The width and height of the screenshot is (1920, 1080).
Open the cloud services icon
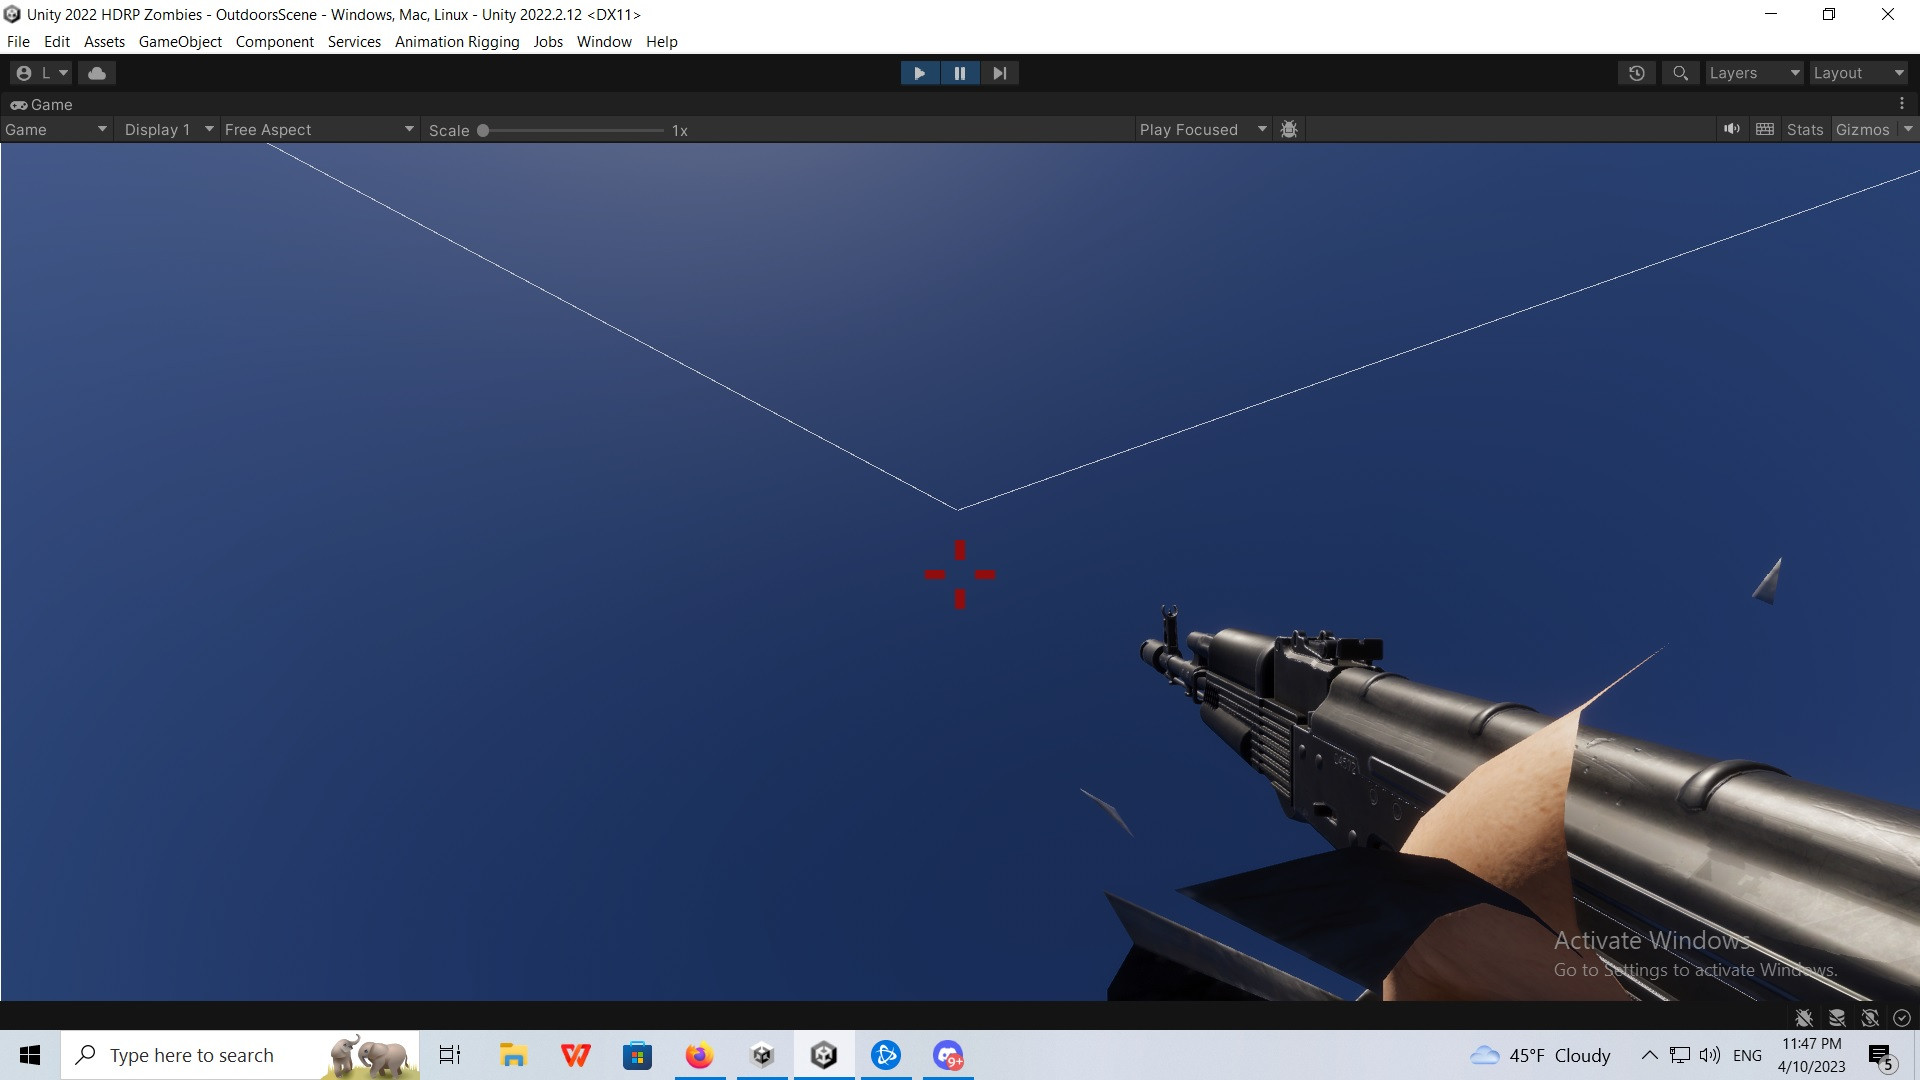tap(97, 73)
